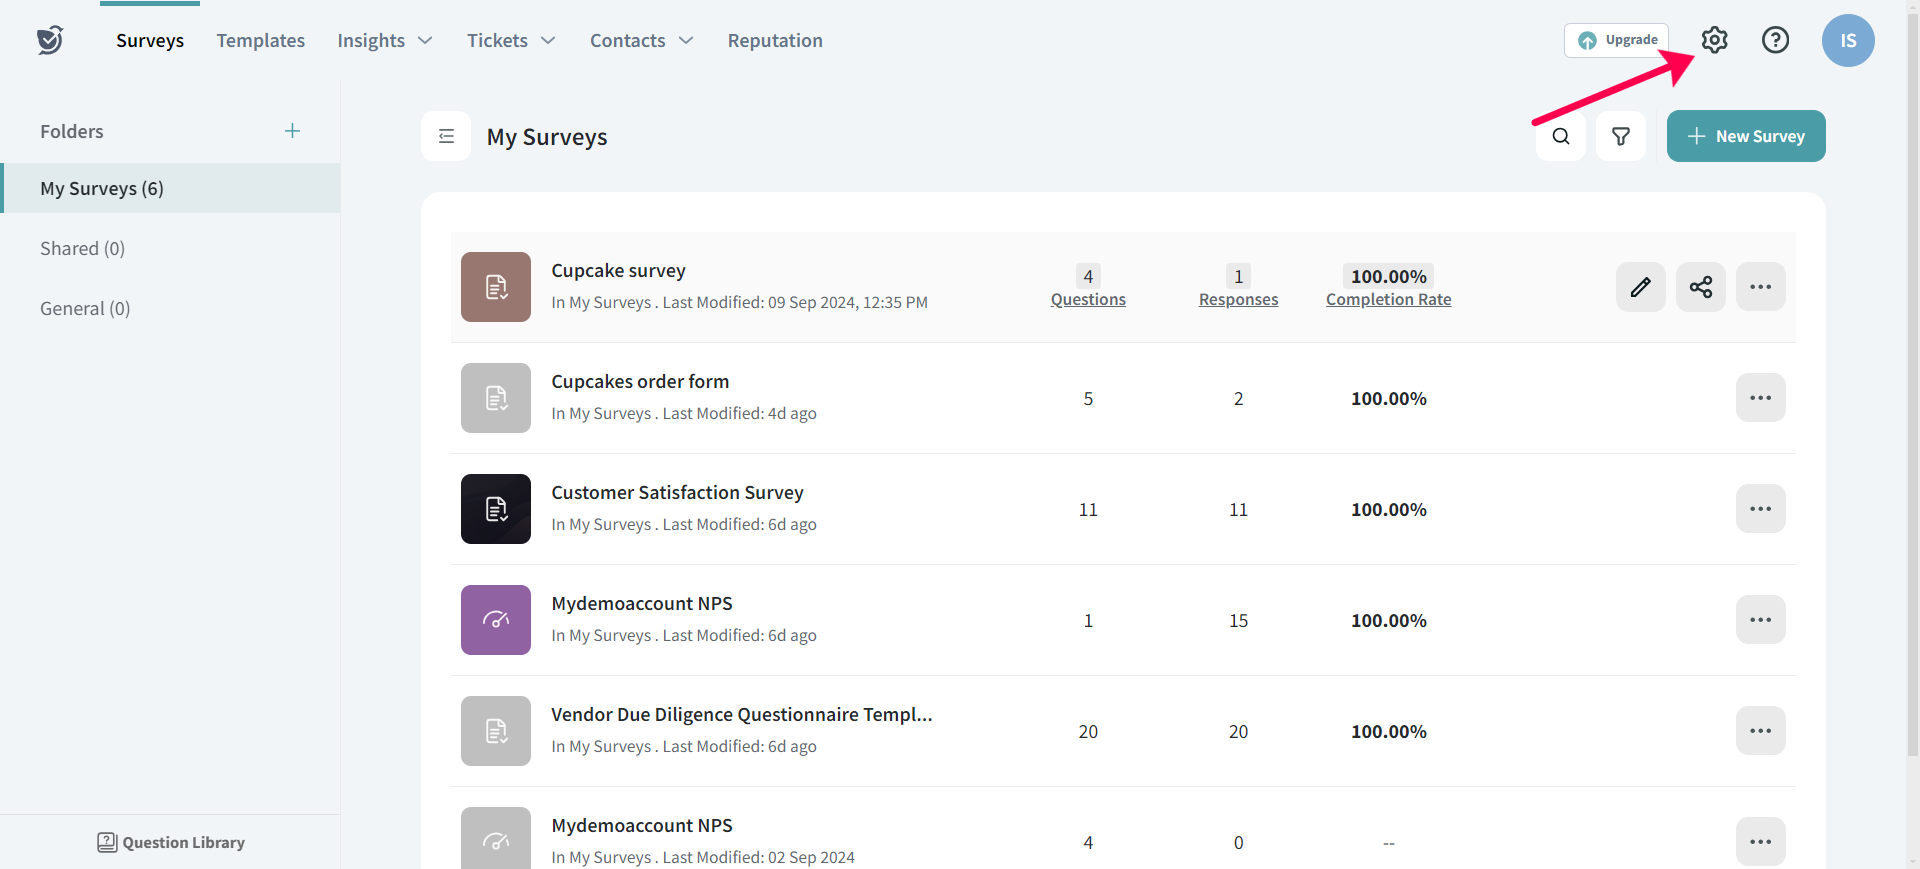Click the pencil edit icon for Cupcake survey
This screenshot has width=1920, height=869.
pos(1640,288)
